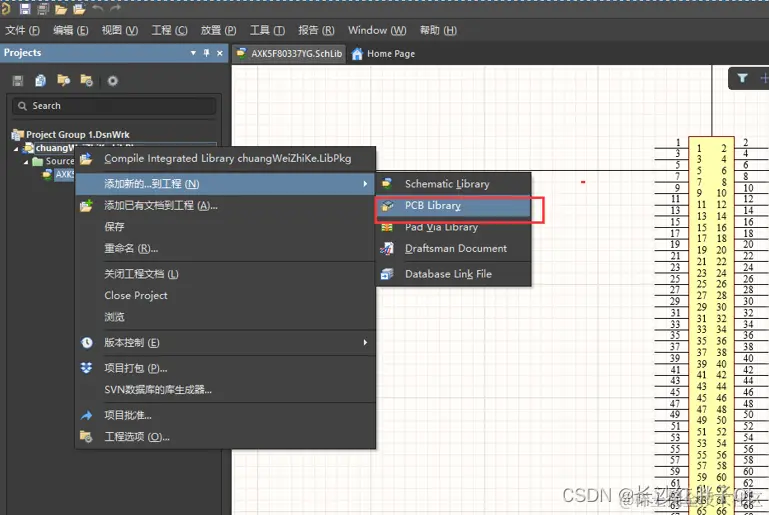Open the 帮助 (H) menu

438,30
